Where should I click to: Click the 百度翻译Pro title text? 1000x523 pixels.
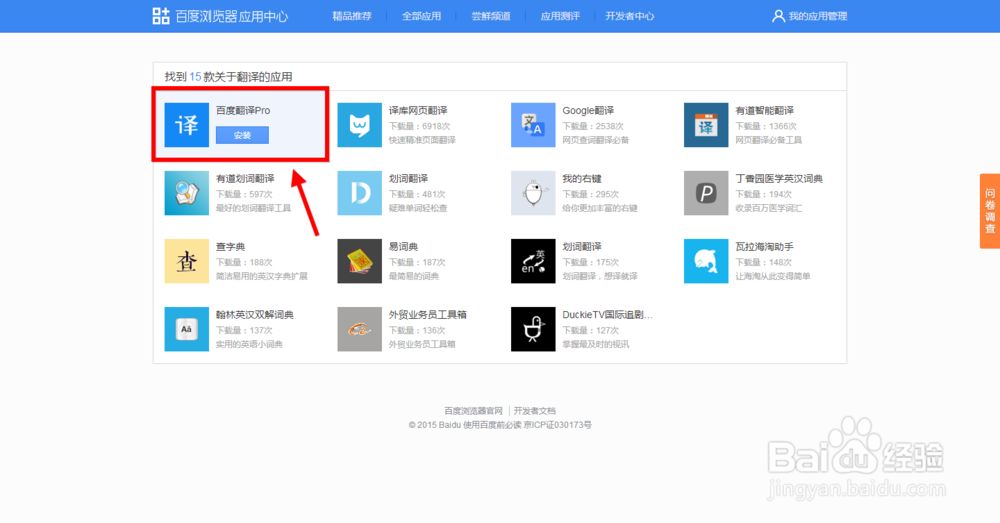pyautogui.click(x=242, y=110)
